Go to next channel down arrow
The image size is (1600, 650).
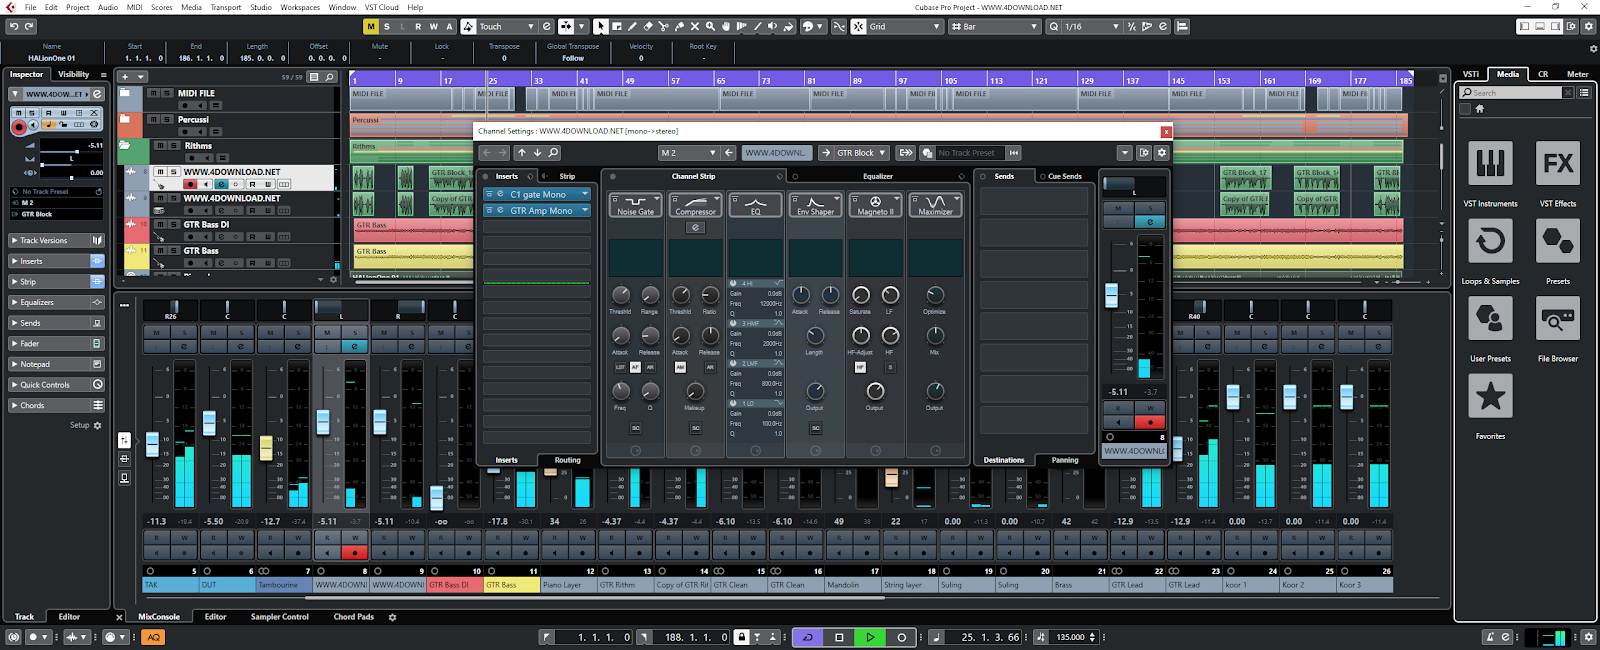537,153
